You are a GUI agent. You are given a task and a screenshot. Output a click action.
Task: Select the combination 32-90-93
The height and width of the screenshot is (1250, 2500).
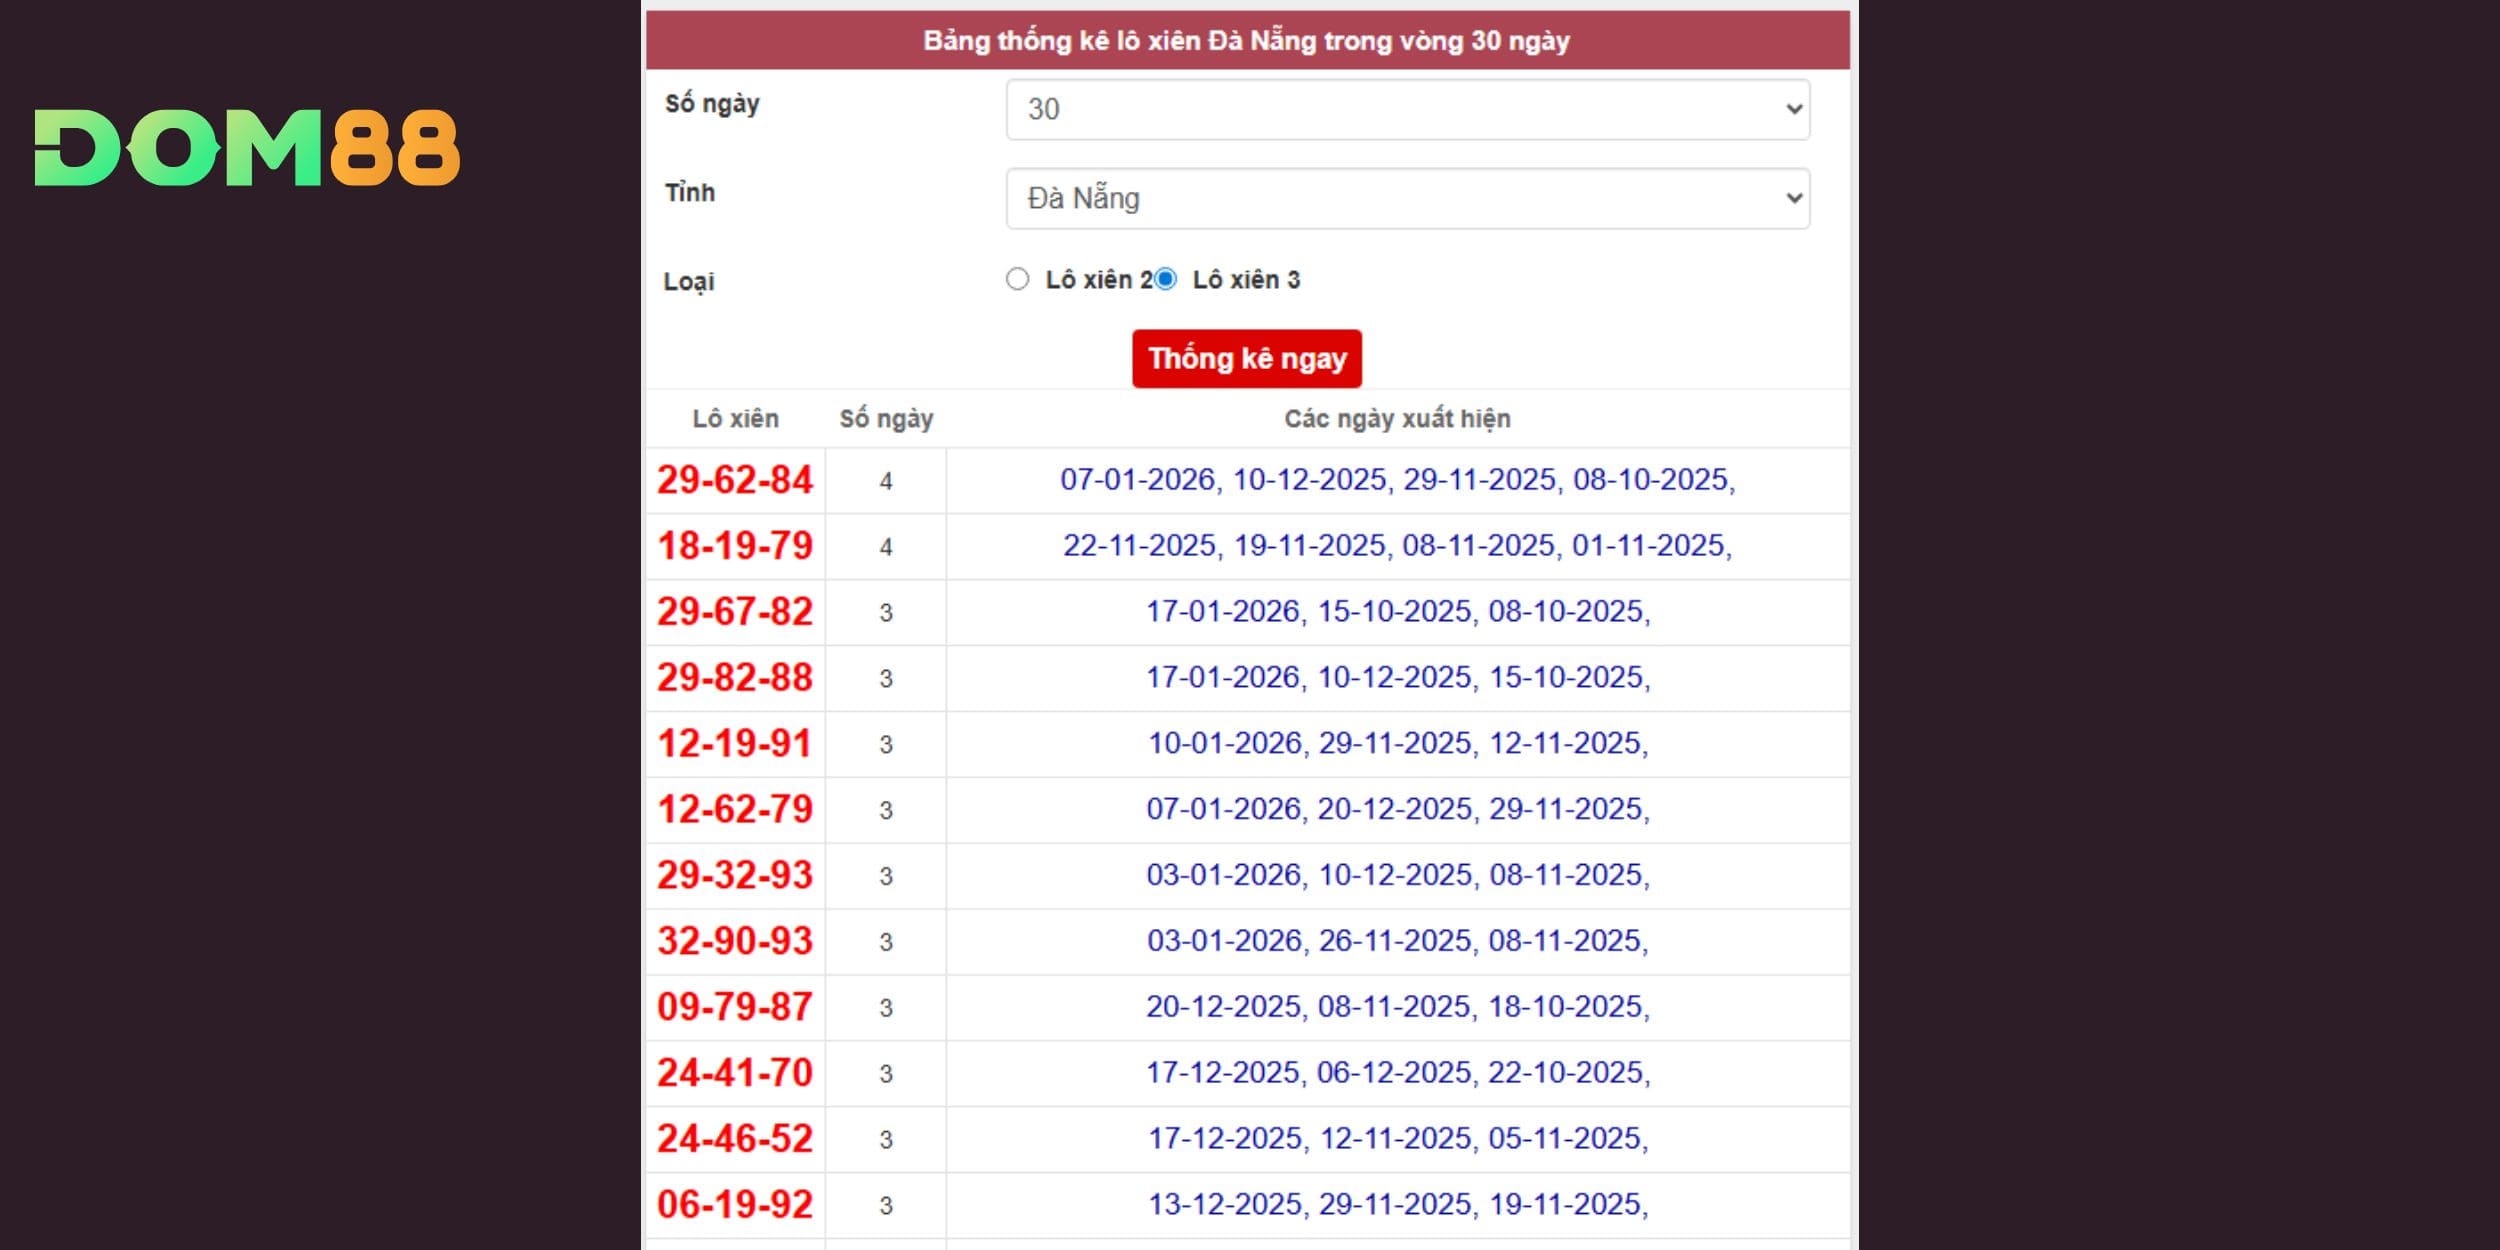pyautogui.click(x=735, y=941)
